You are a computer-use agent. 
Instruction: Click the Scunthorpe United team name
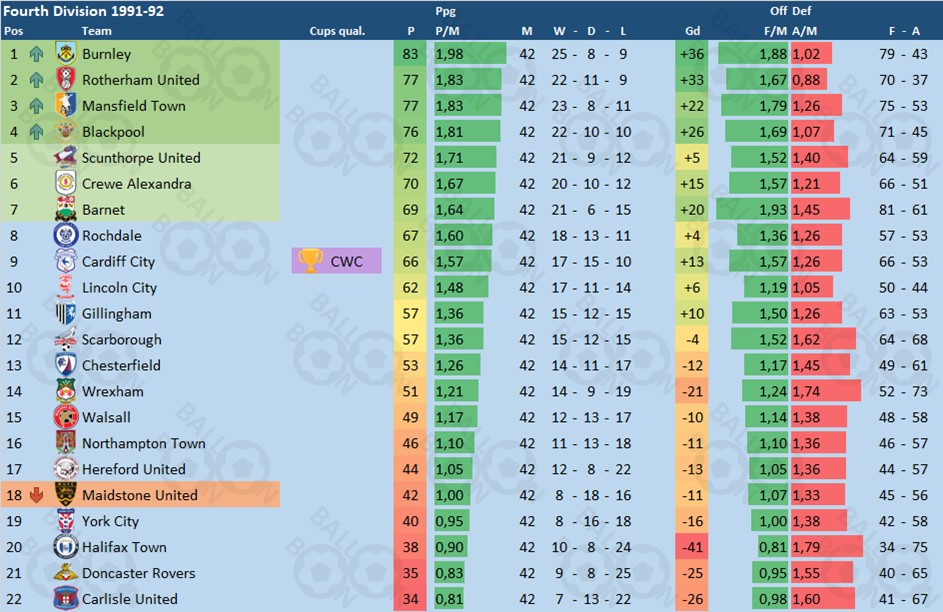point(141,158)
